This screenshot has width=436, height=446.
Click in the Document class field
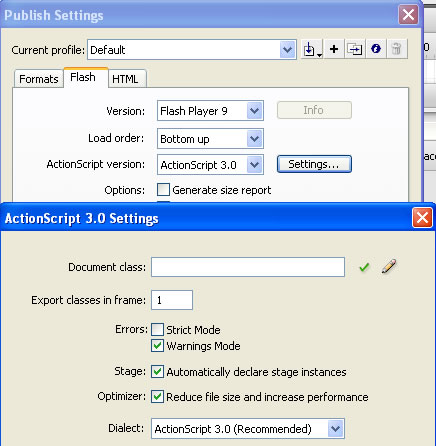(248, 267)
